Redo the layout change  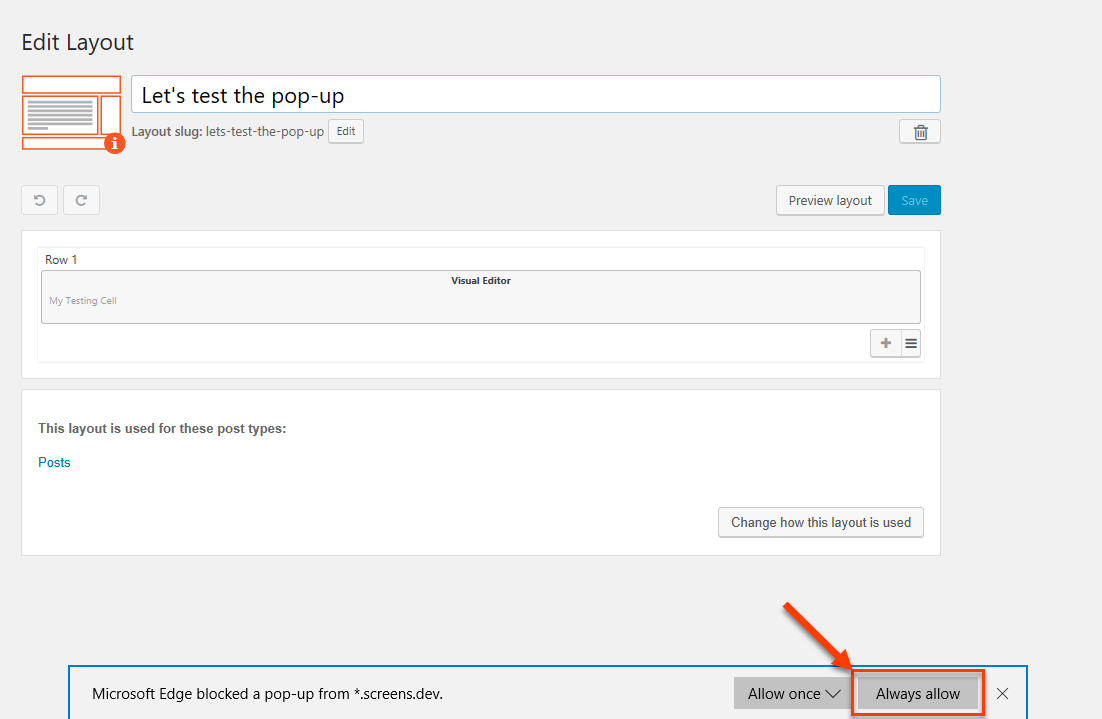coord(82,200)
